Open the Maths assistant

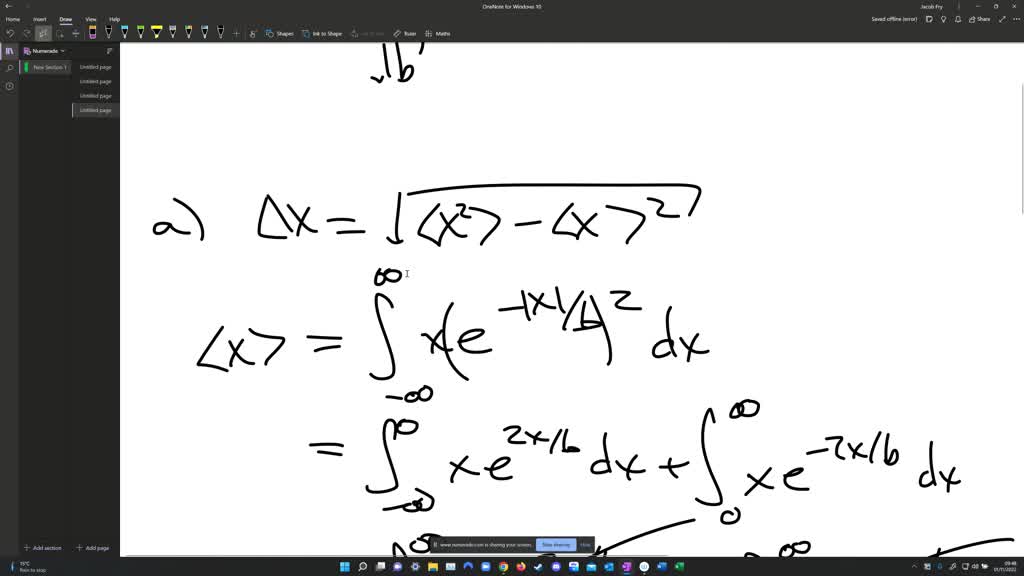point(438,33)
